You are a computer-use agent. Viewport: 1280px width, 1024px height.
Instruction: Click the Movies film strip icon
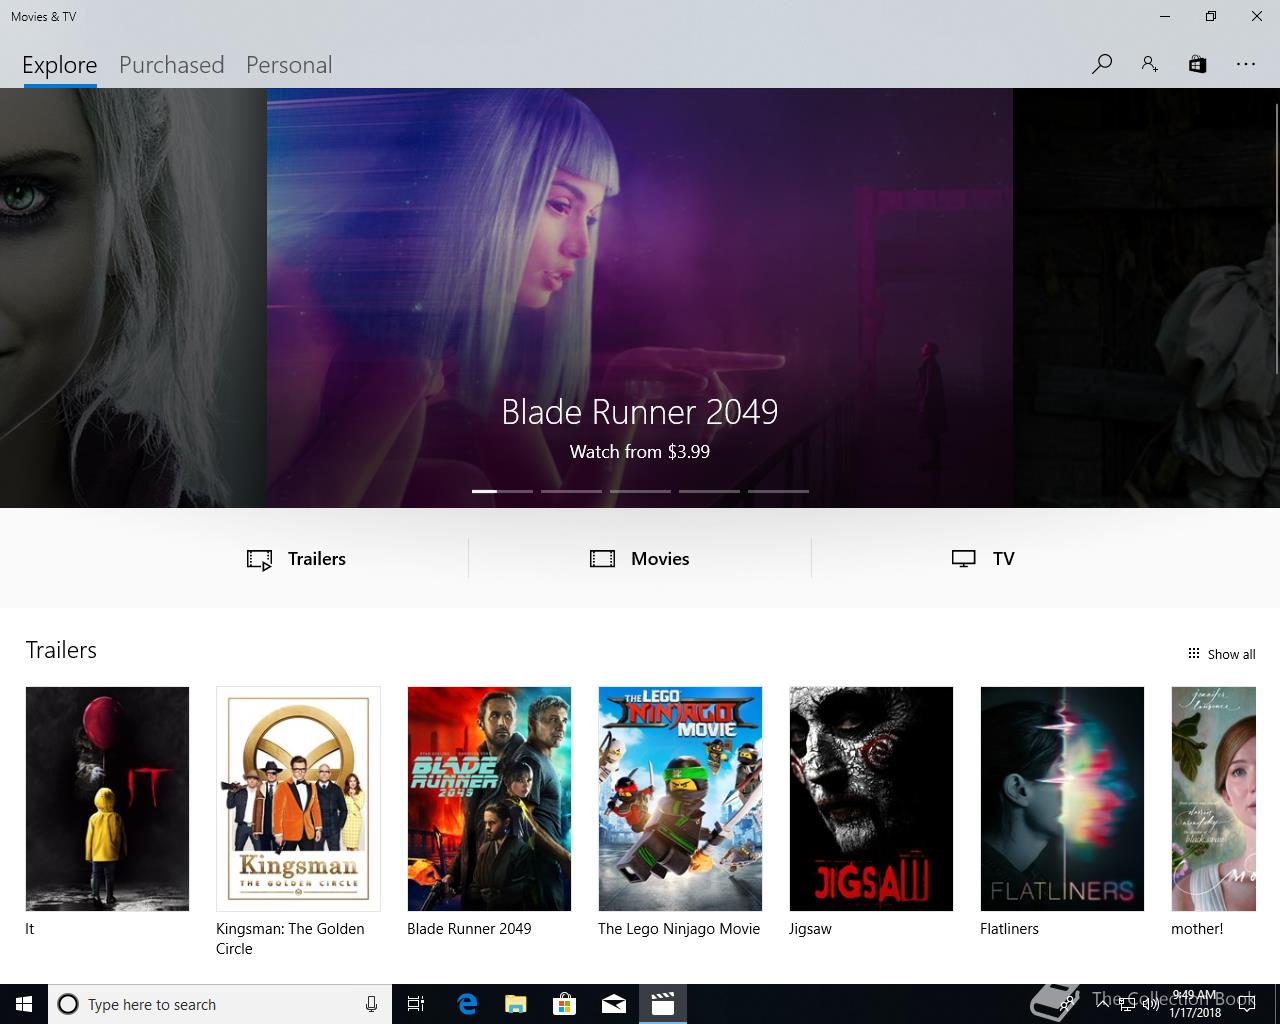602,559
